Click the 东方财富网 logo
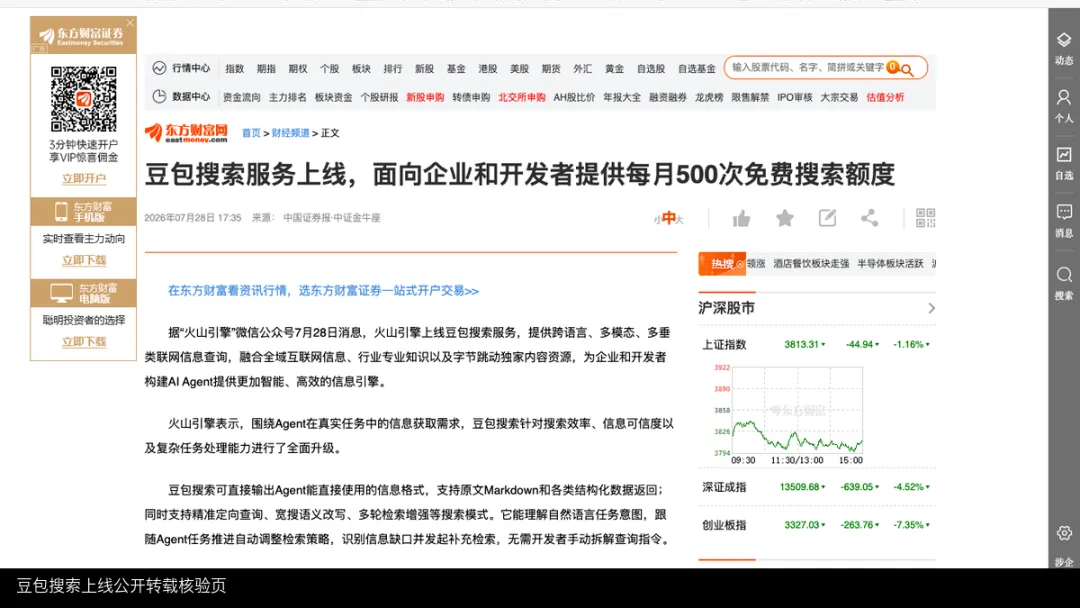The image size is (1080, 608). [x=187, y=132]
